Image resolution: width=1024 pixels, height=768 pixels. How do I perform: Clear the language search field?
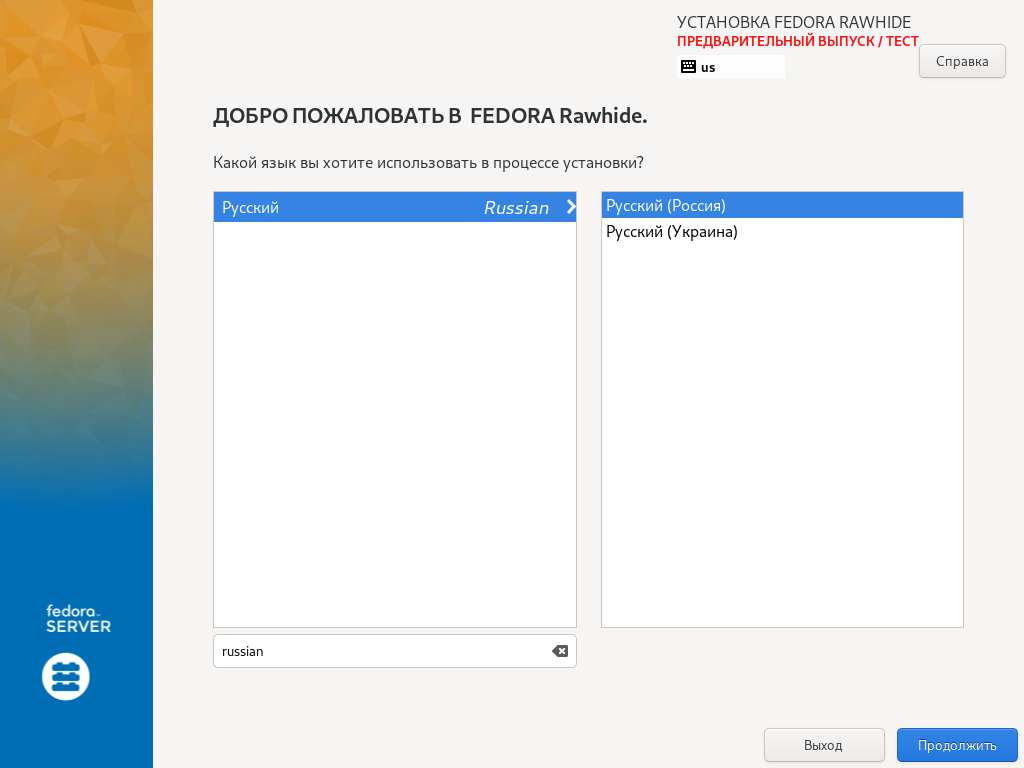tap(560, 651)
